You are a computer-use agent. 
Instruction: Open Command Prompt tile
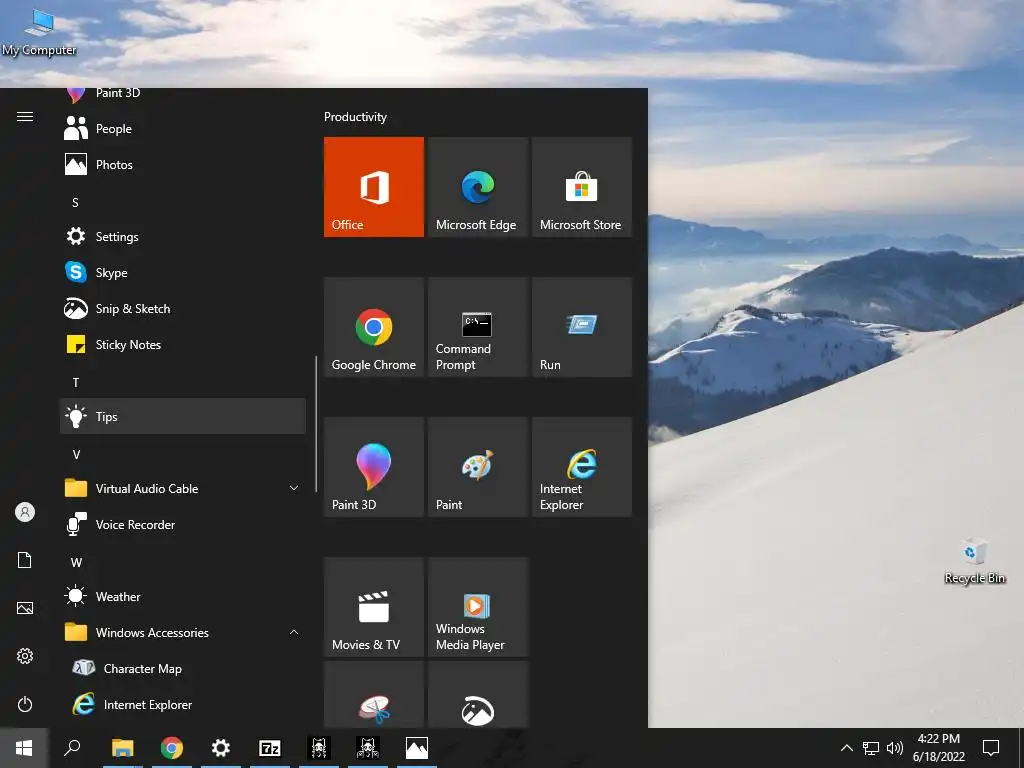pos(477,327)
